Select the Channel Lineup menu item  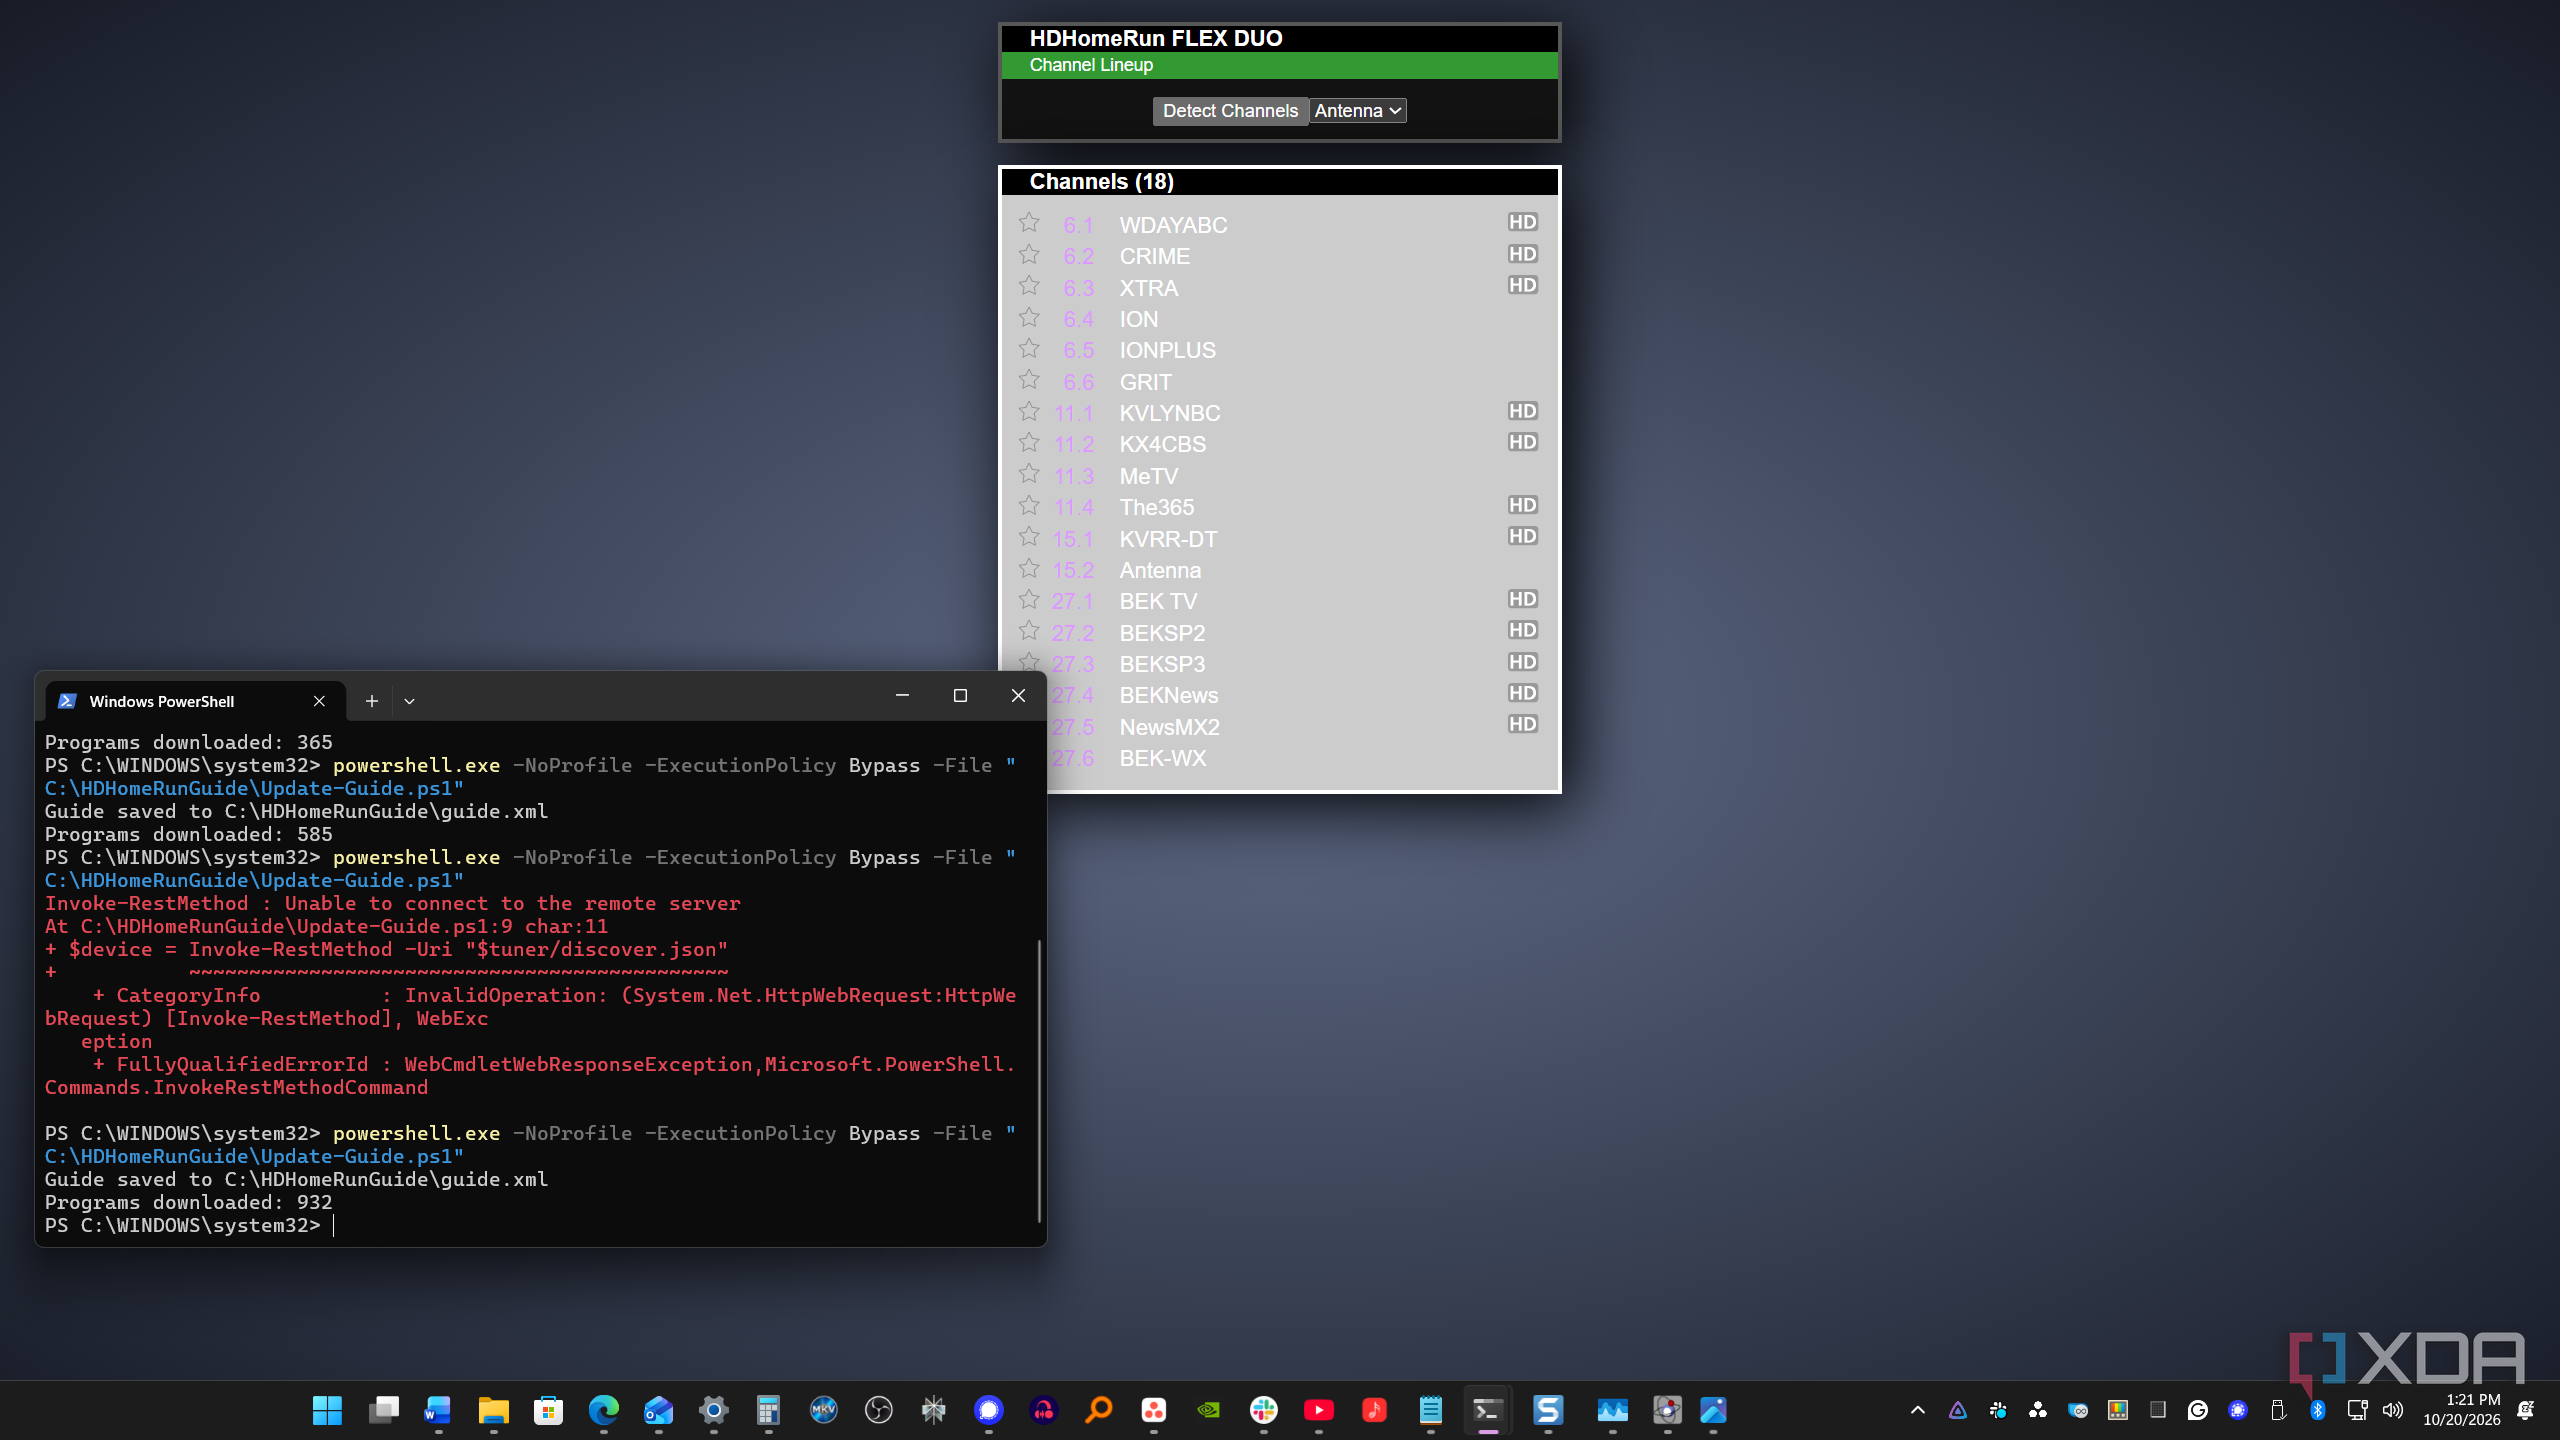tap(1091, 65)
